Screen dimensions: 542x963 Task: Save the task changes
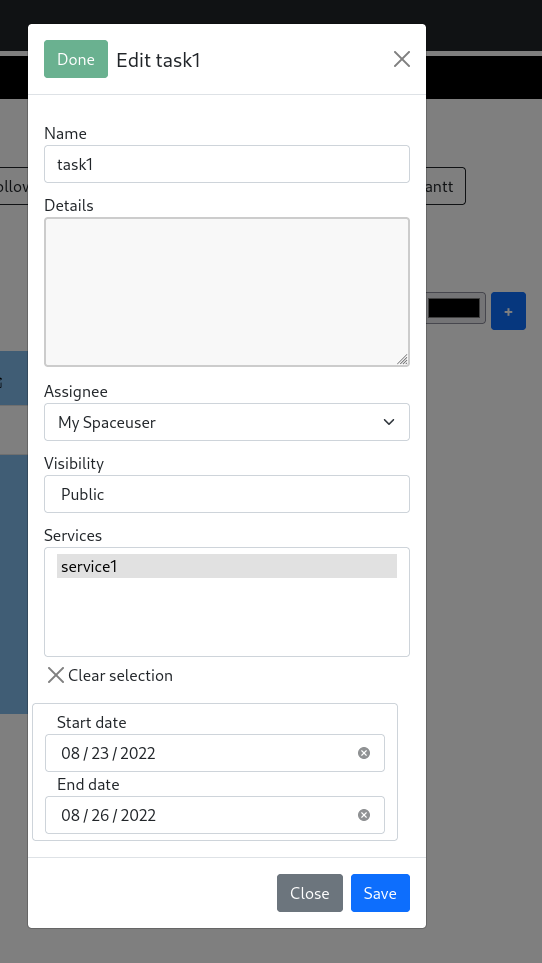[x=380, y=893]
